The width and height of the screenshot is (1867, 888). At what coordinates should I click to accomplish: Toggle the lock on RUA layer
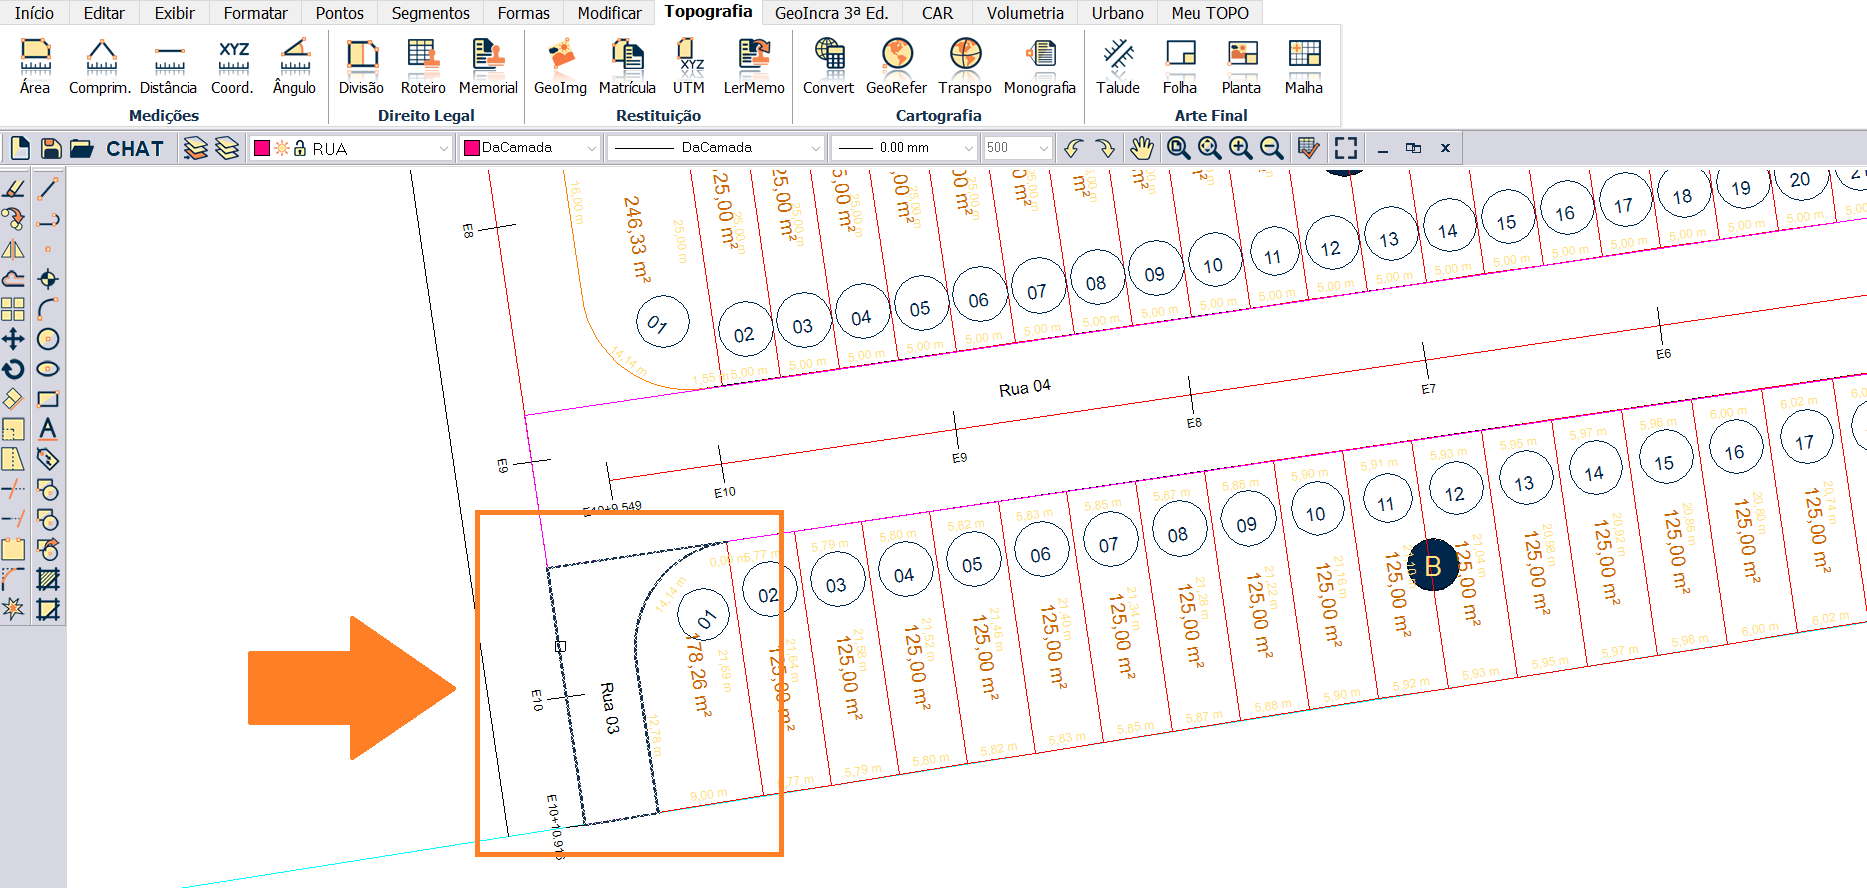point(300,148)
